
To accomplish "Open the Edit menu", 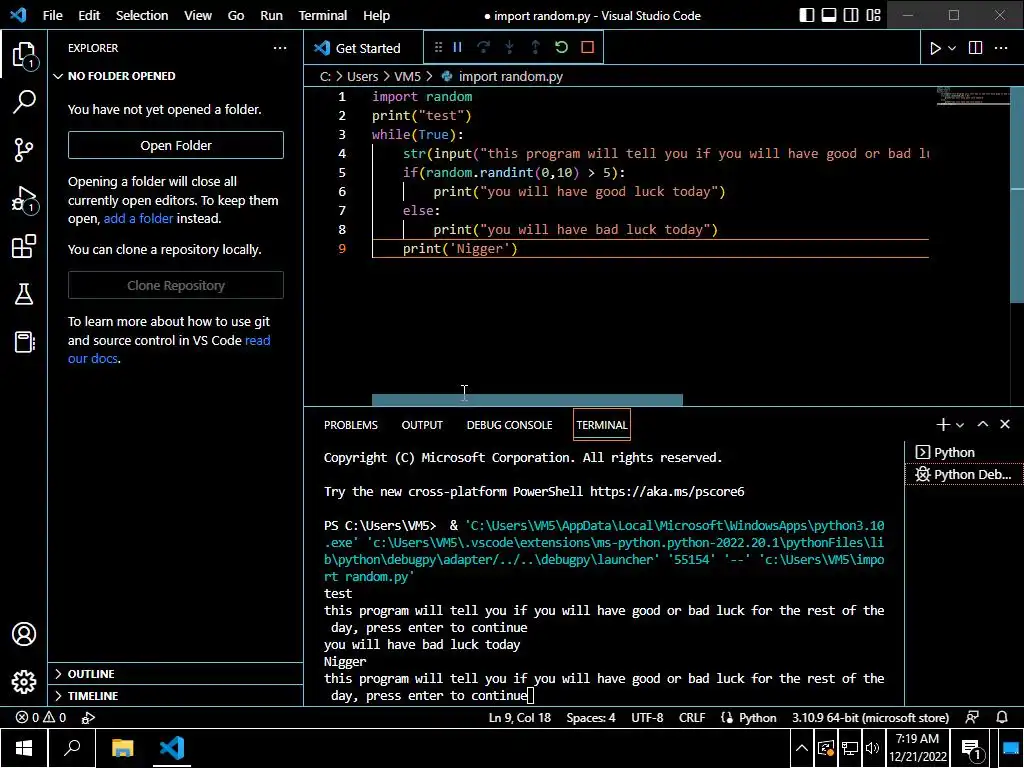I will tap(89, 15).
